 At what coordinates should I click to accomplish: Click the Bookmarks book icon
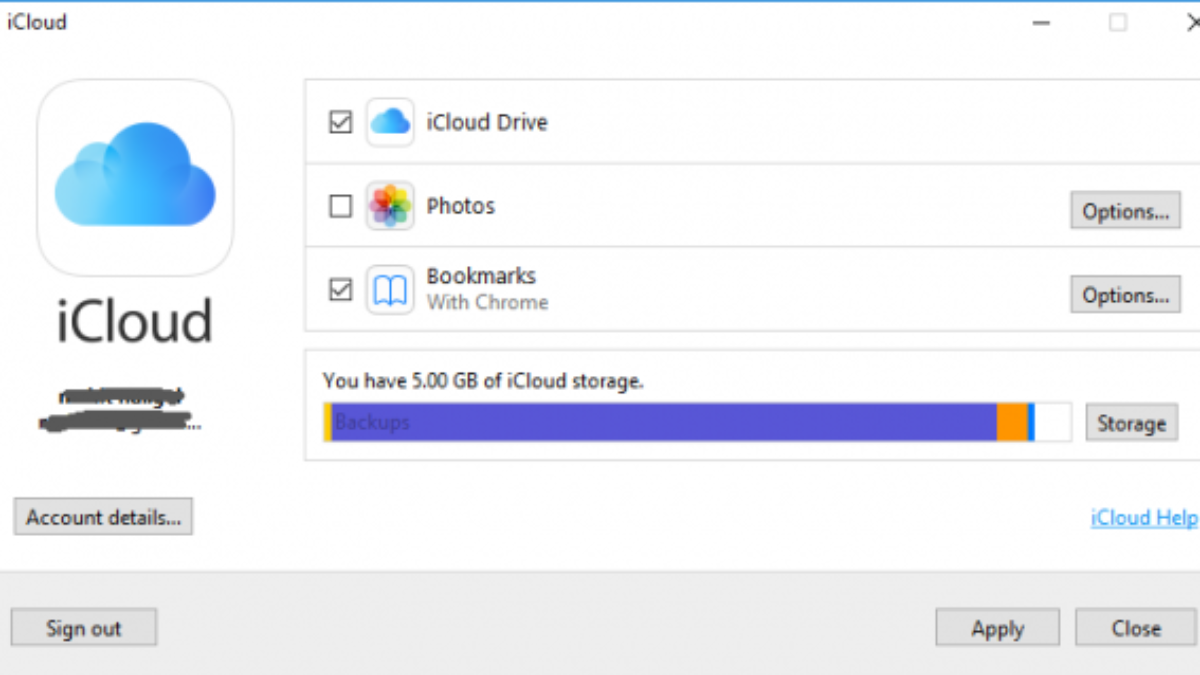[x=390, y=290]
